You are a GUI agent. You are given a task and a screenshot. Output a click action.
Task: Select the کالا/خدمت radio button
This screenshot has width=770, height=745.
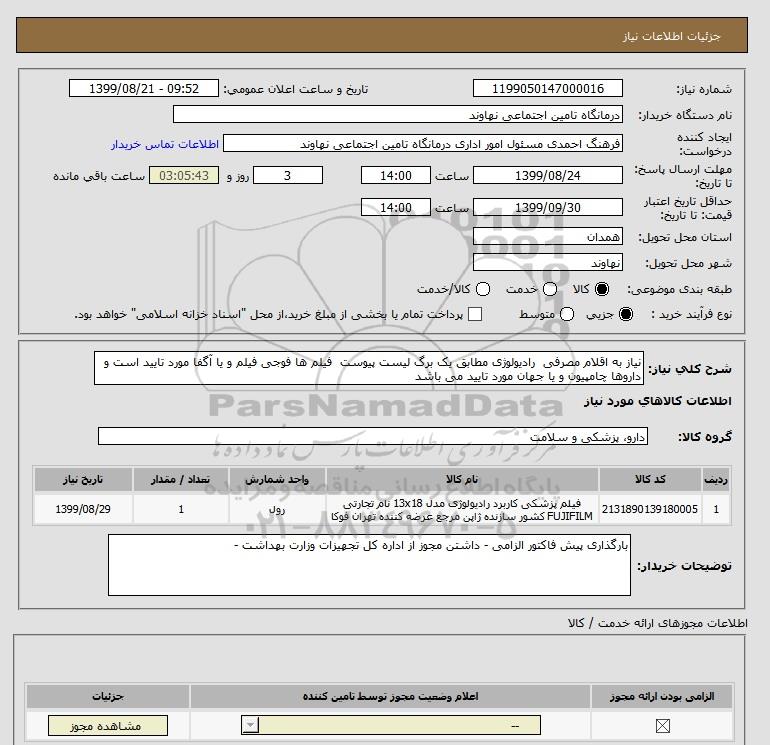pos(483,289)
